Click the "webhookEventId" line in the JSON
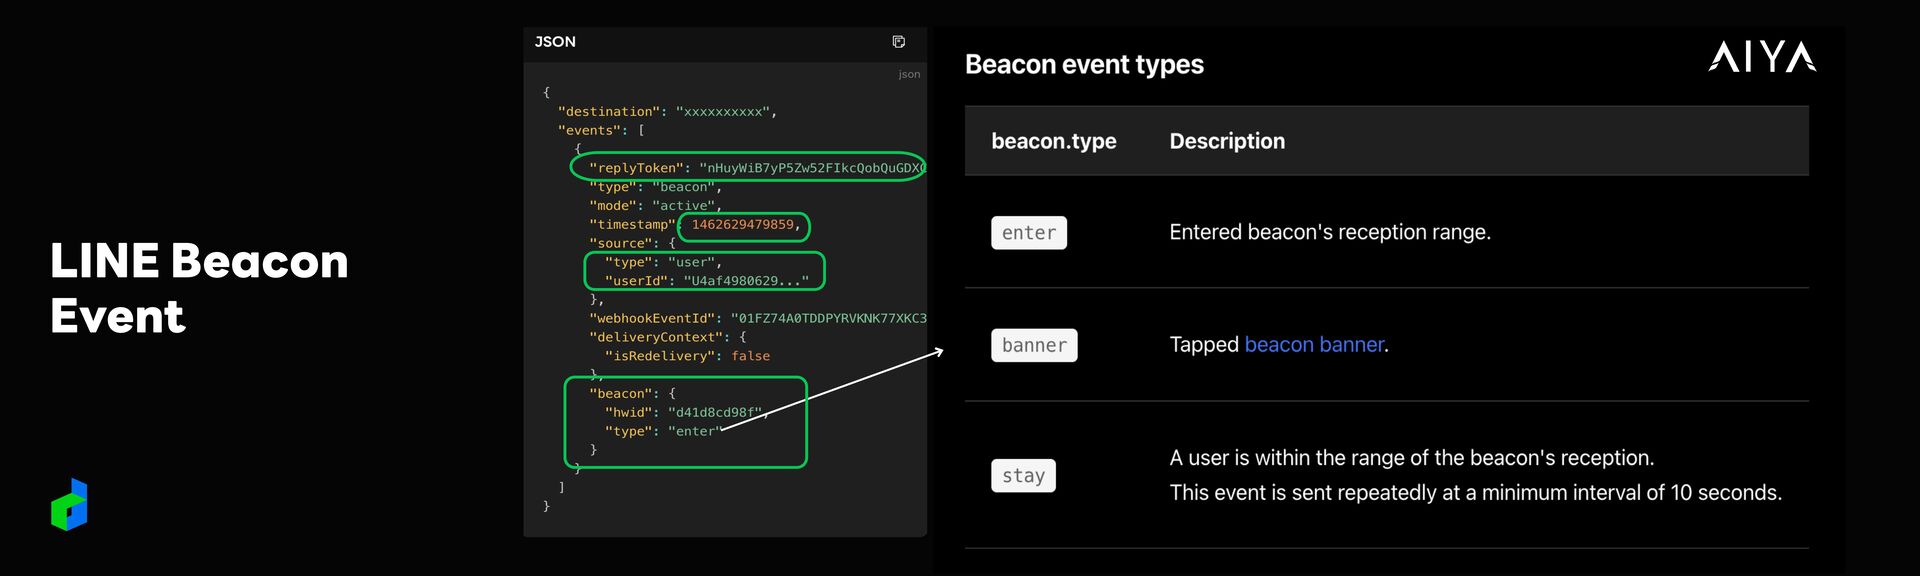Viewport: 1920px width, 576px height. (757, 319)
